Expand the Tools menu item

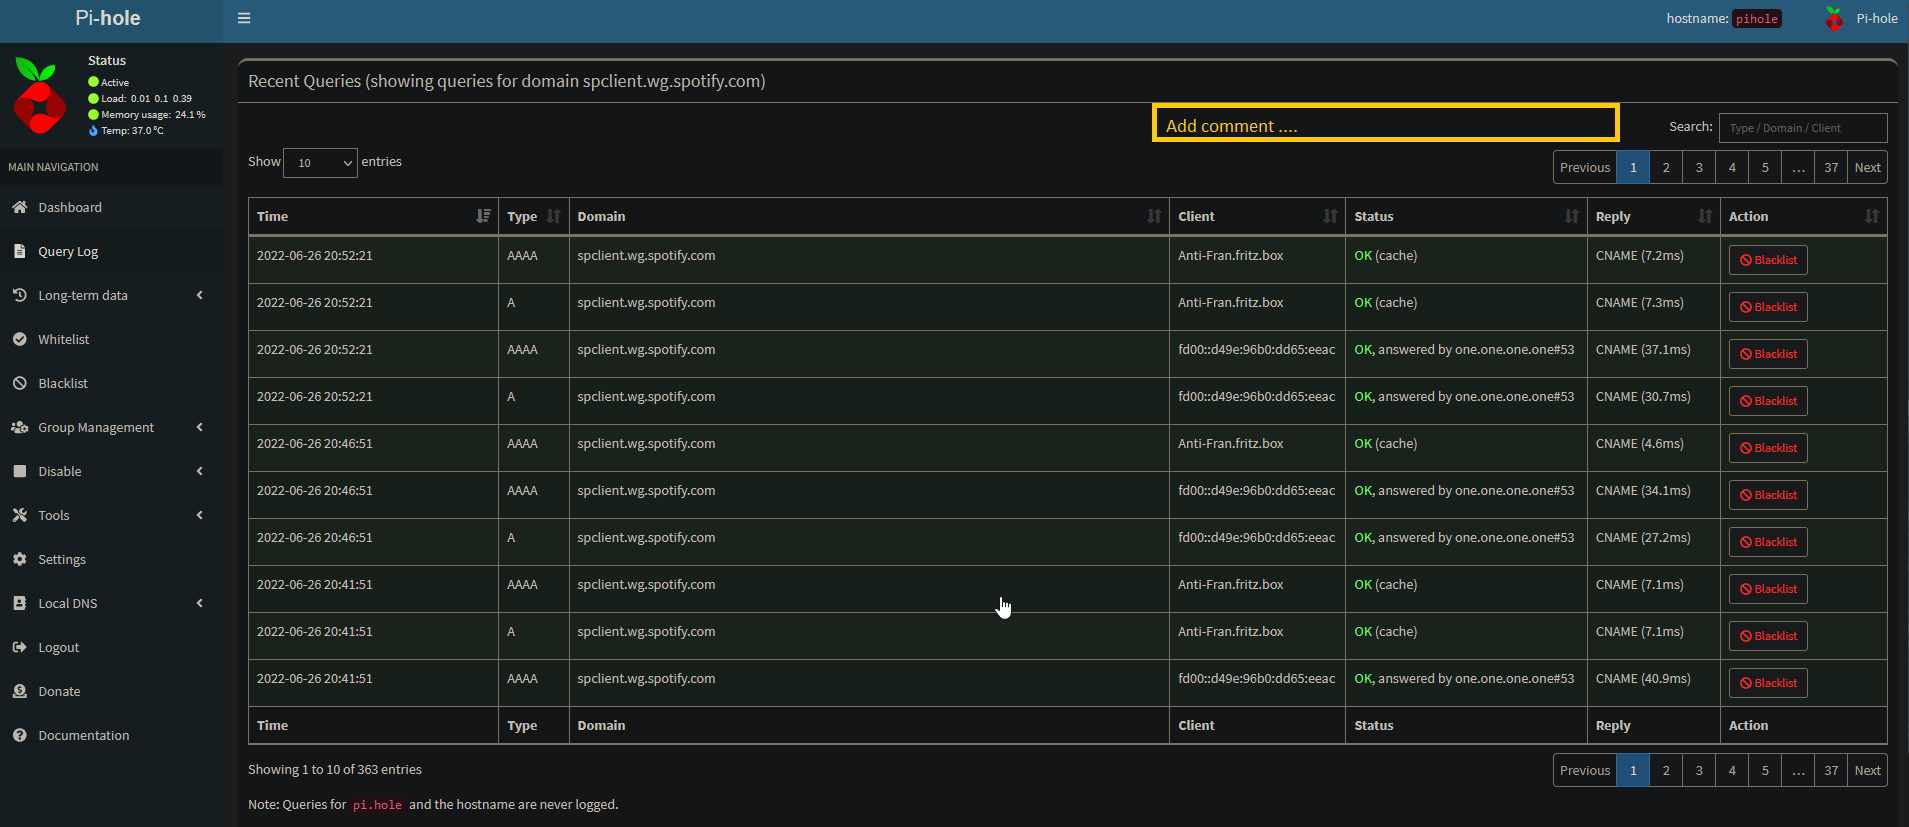110,515
